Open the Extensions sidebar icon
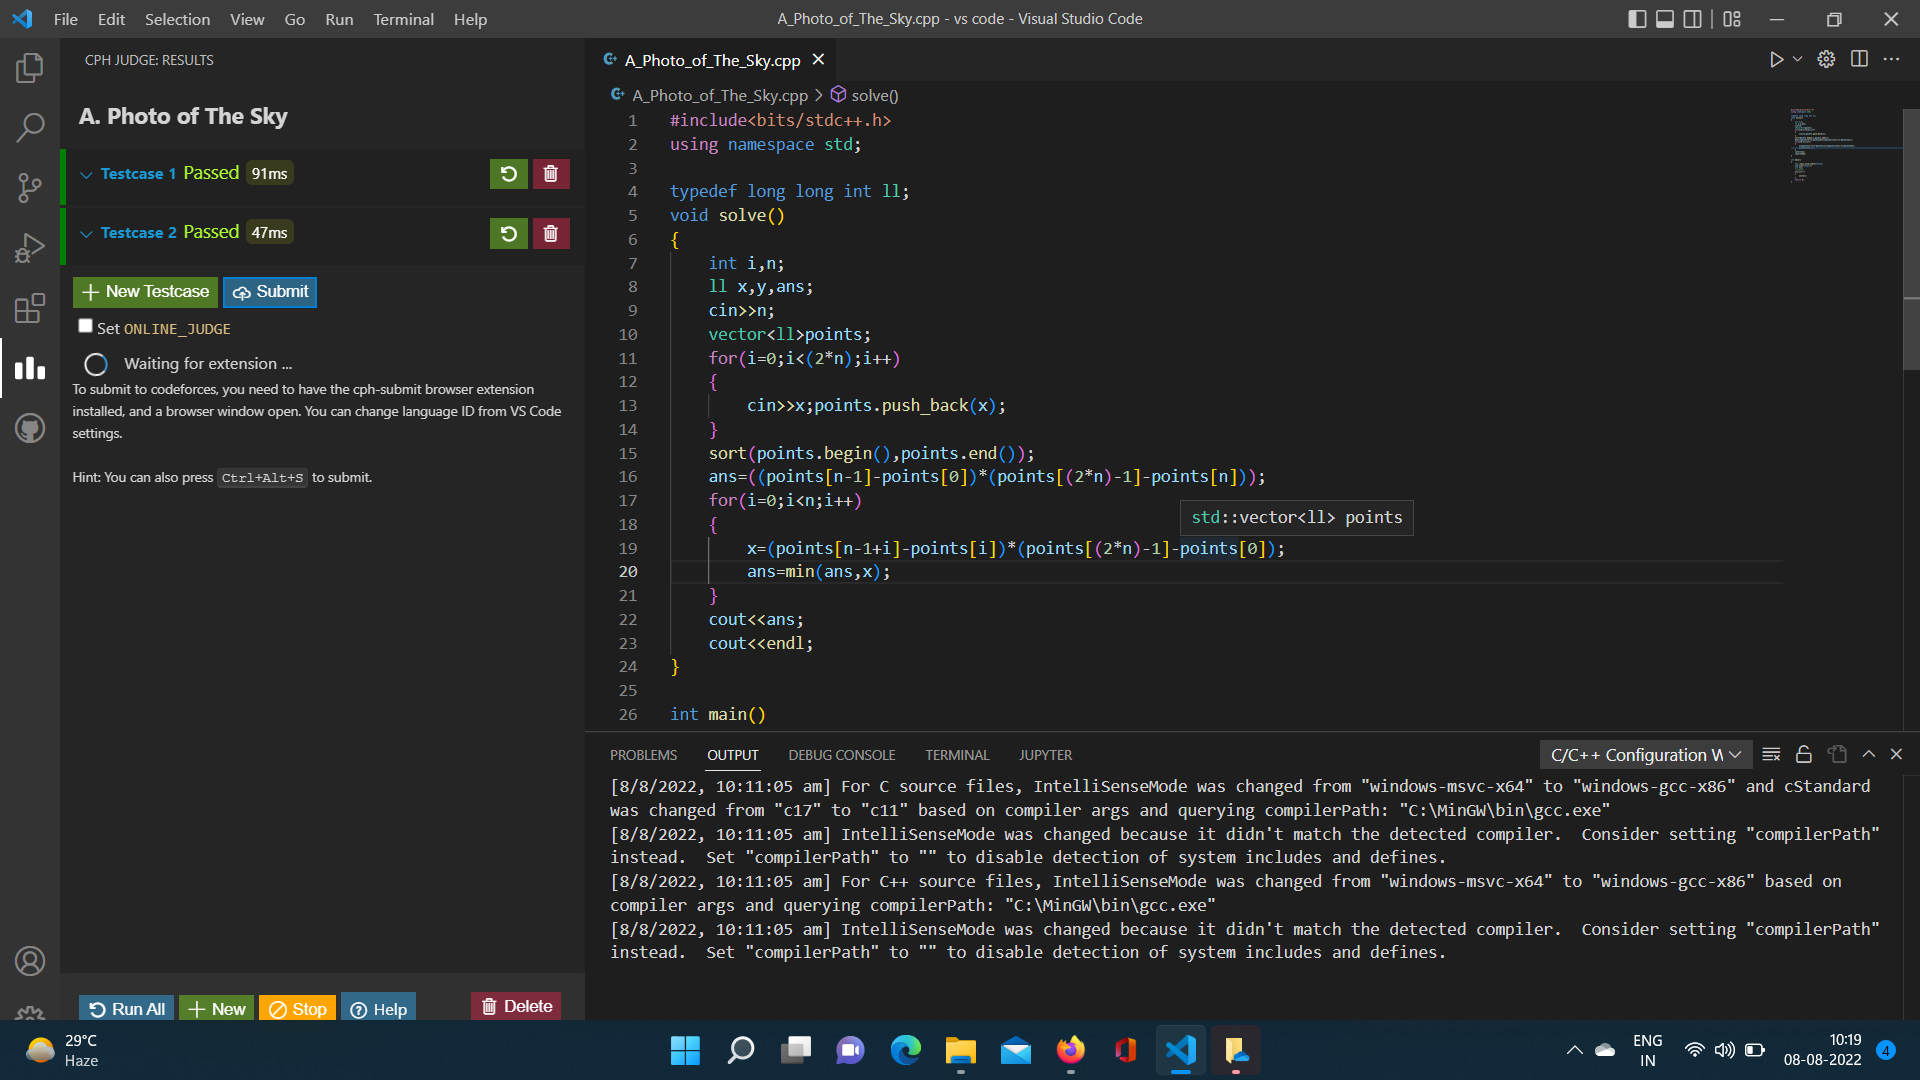The height and width of the screenshot is (1080, 1920). point(30,308)
